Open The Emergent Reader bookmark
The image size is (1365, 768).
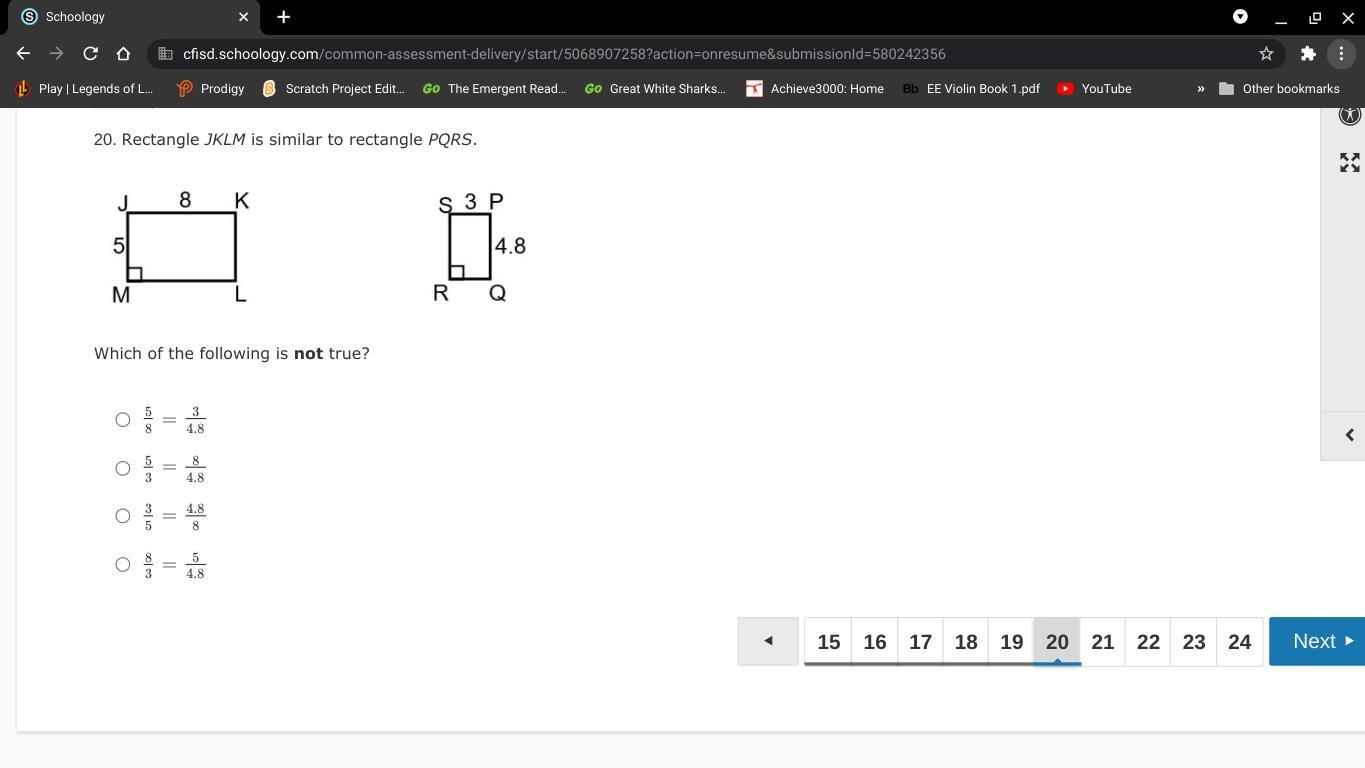(x=494, y=89)
